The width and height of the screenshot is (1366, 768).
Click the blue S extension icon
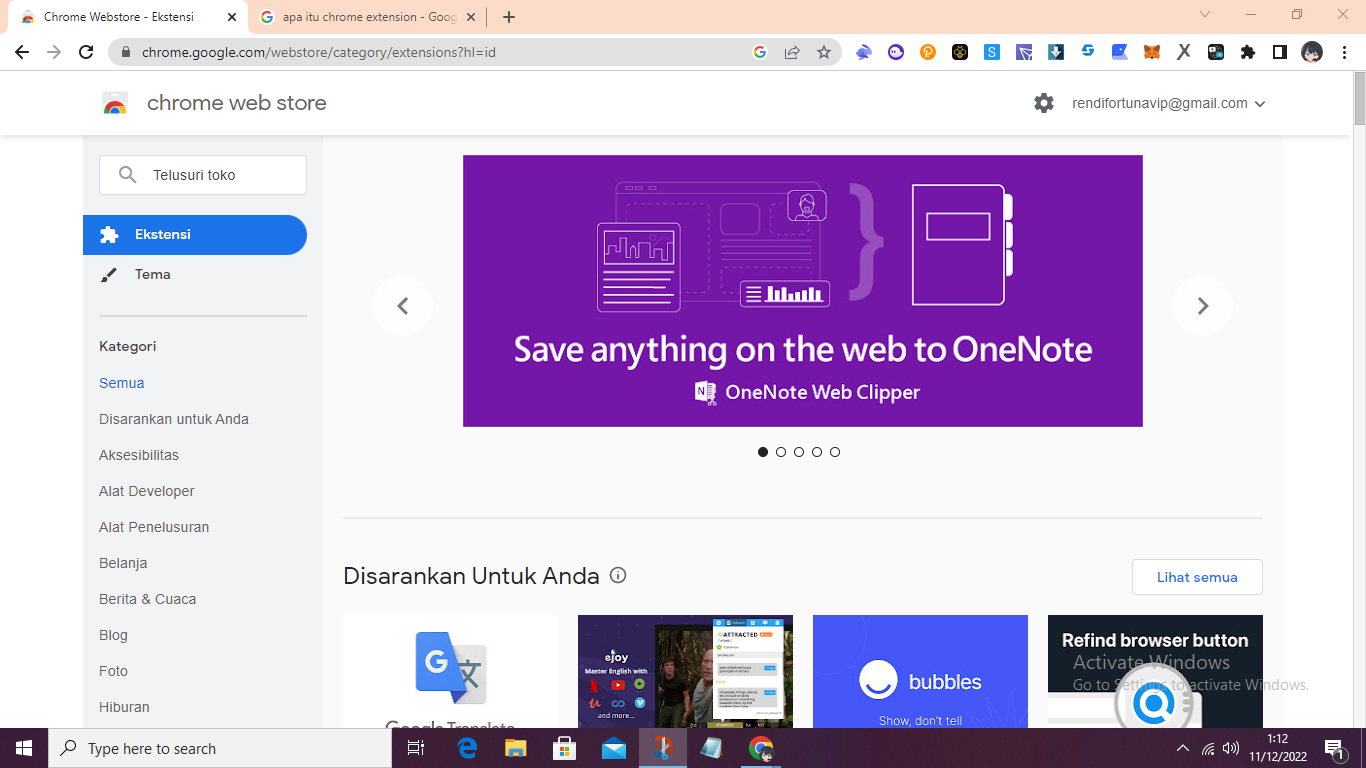coord(992,52)
